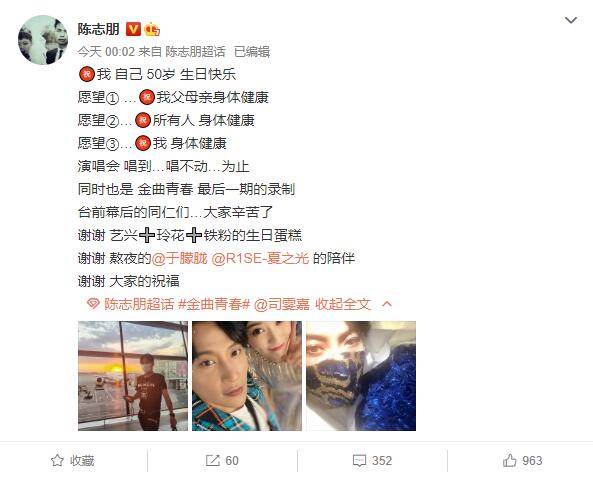The width and height of the screenshot is (593, 478).
Task: Click the star 收藏 favorite icon
Action: point(57,460)
